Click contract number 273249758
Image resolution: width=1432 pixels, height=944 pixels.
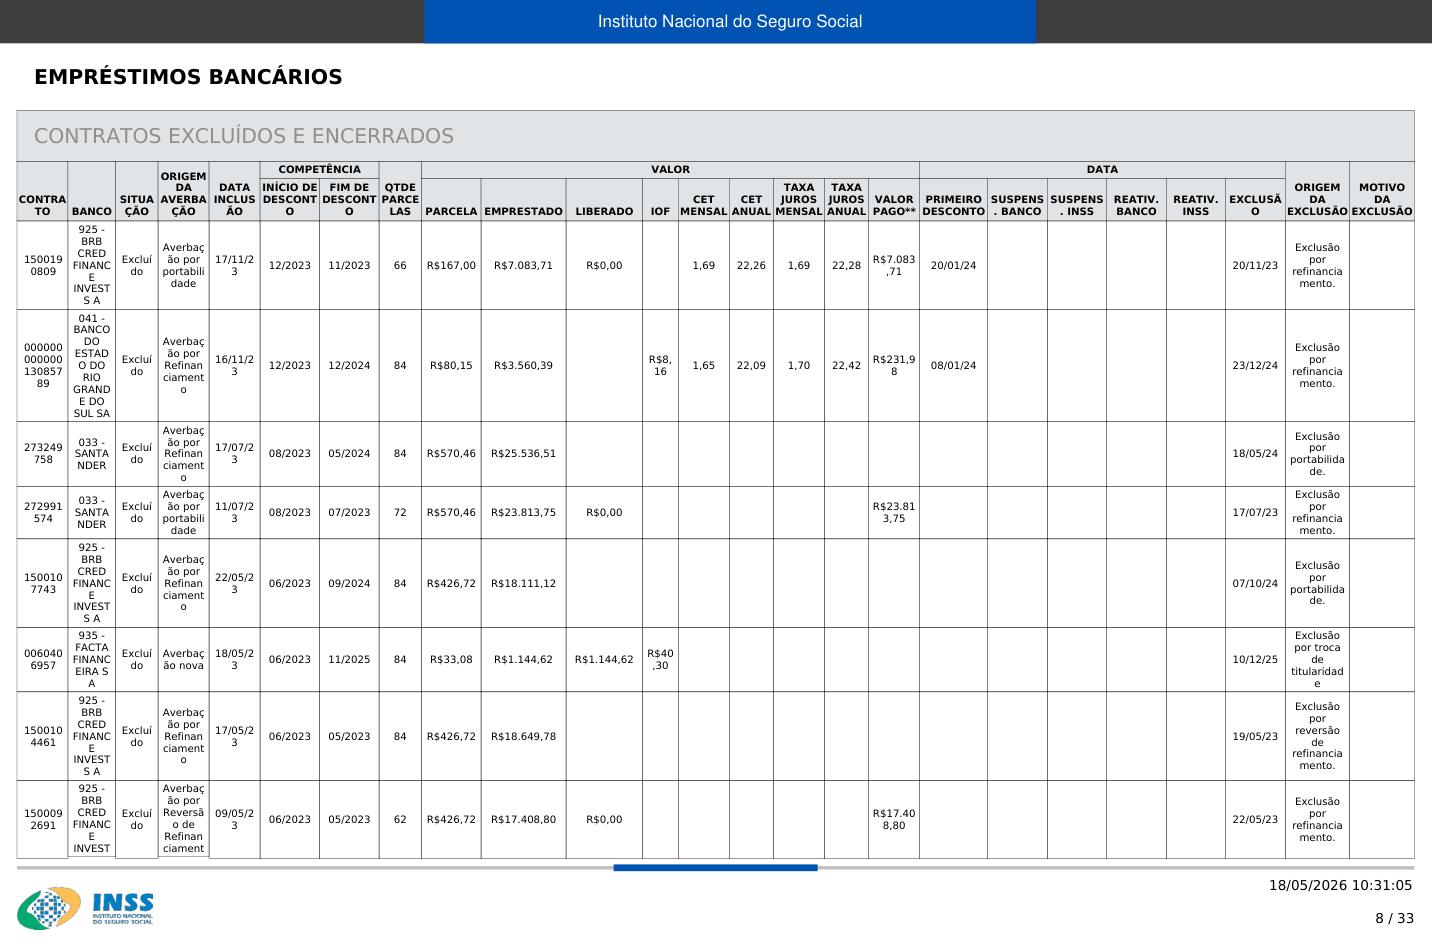coord(43,453)
